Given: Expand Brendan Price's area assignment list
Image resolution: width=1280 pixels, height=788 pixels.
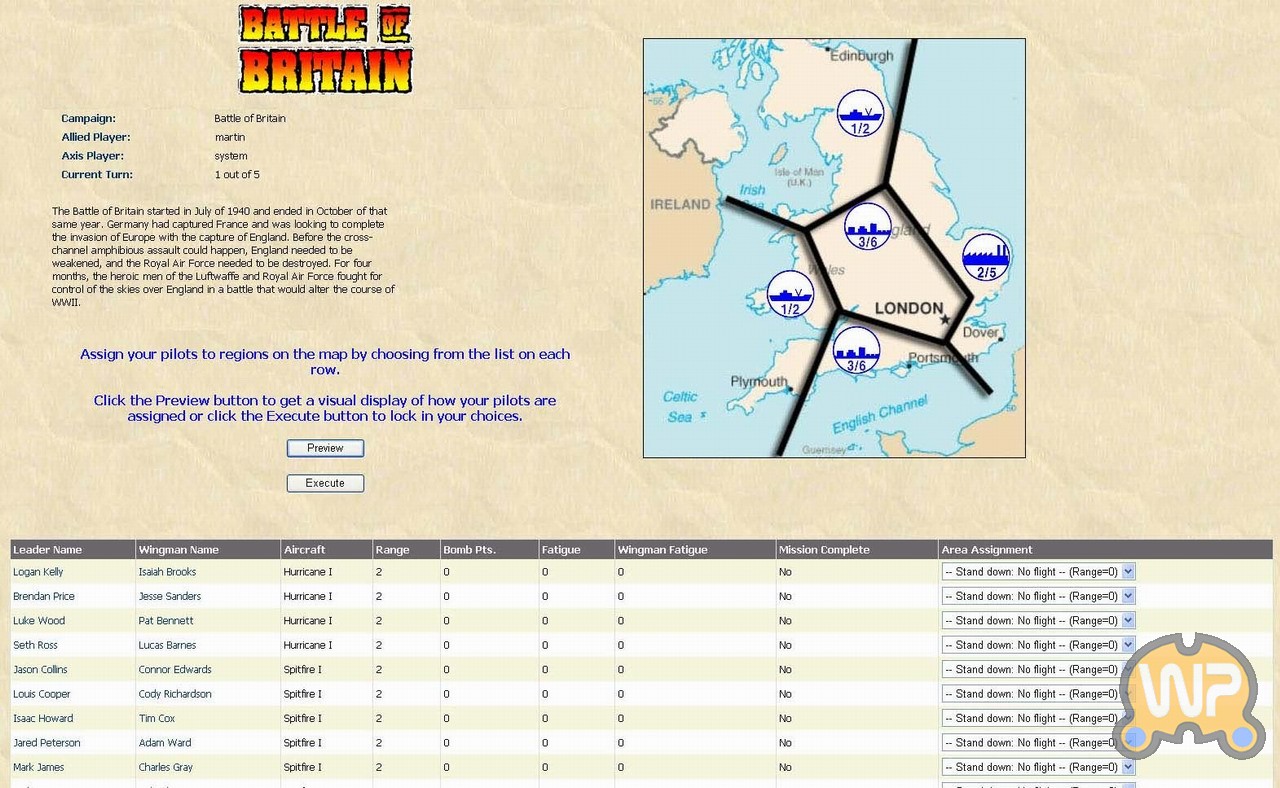Looking at the screenshot, I should tap(1038, 596).
